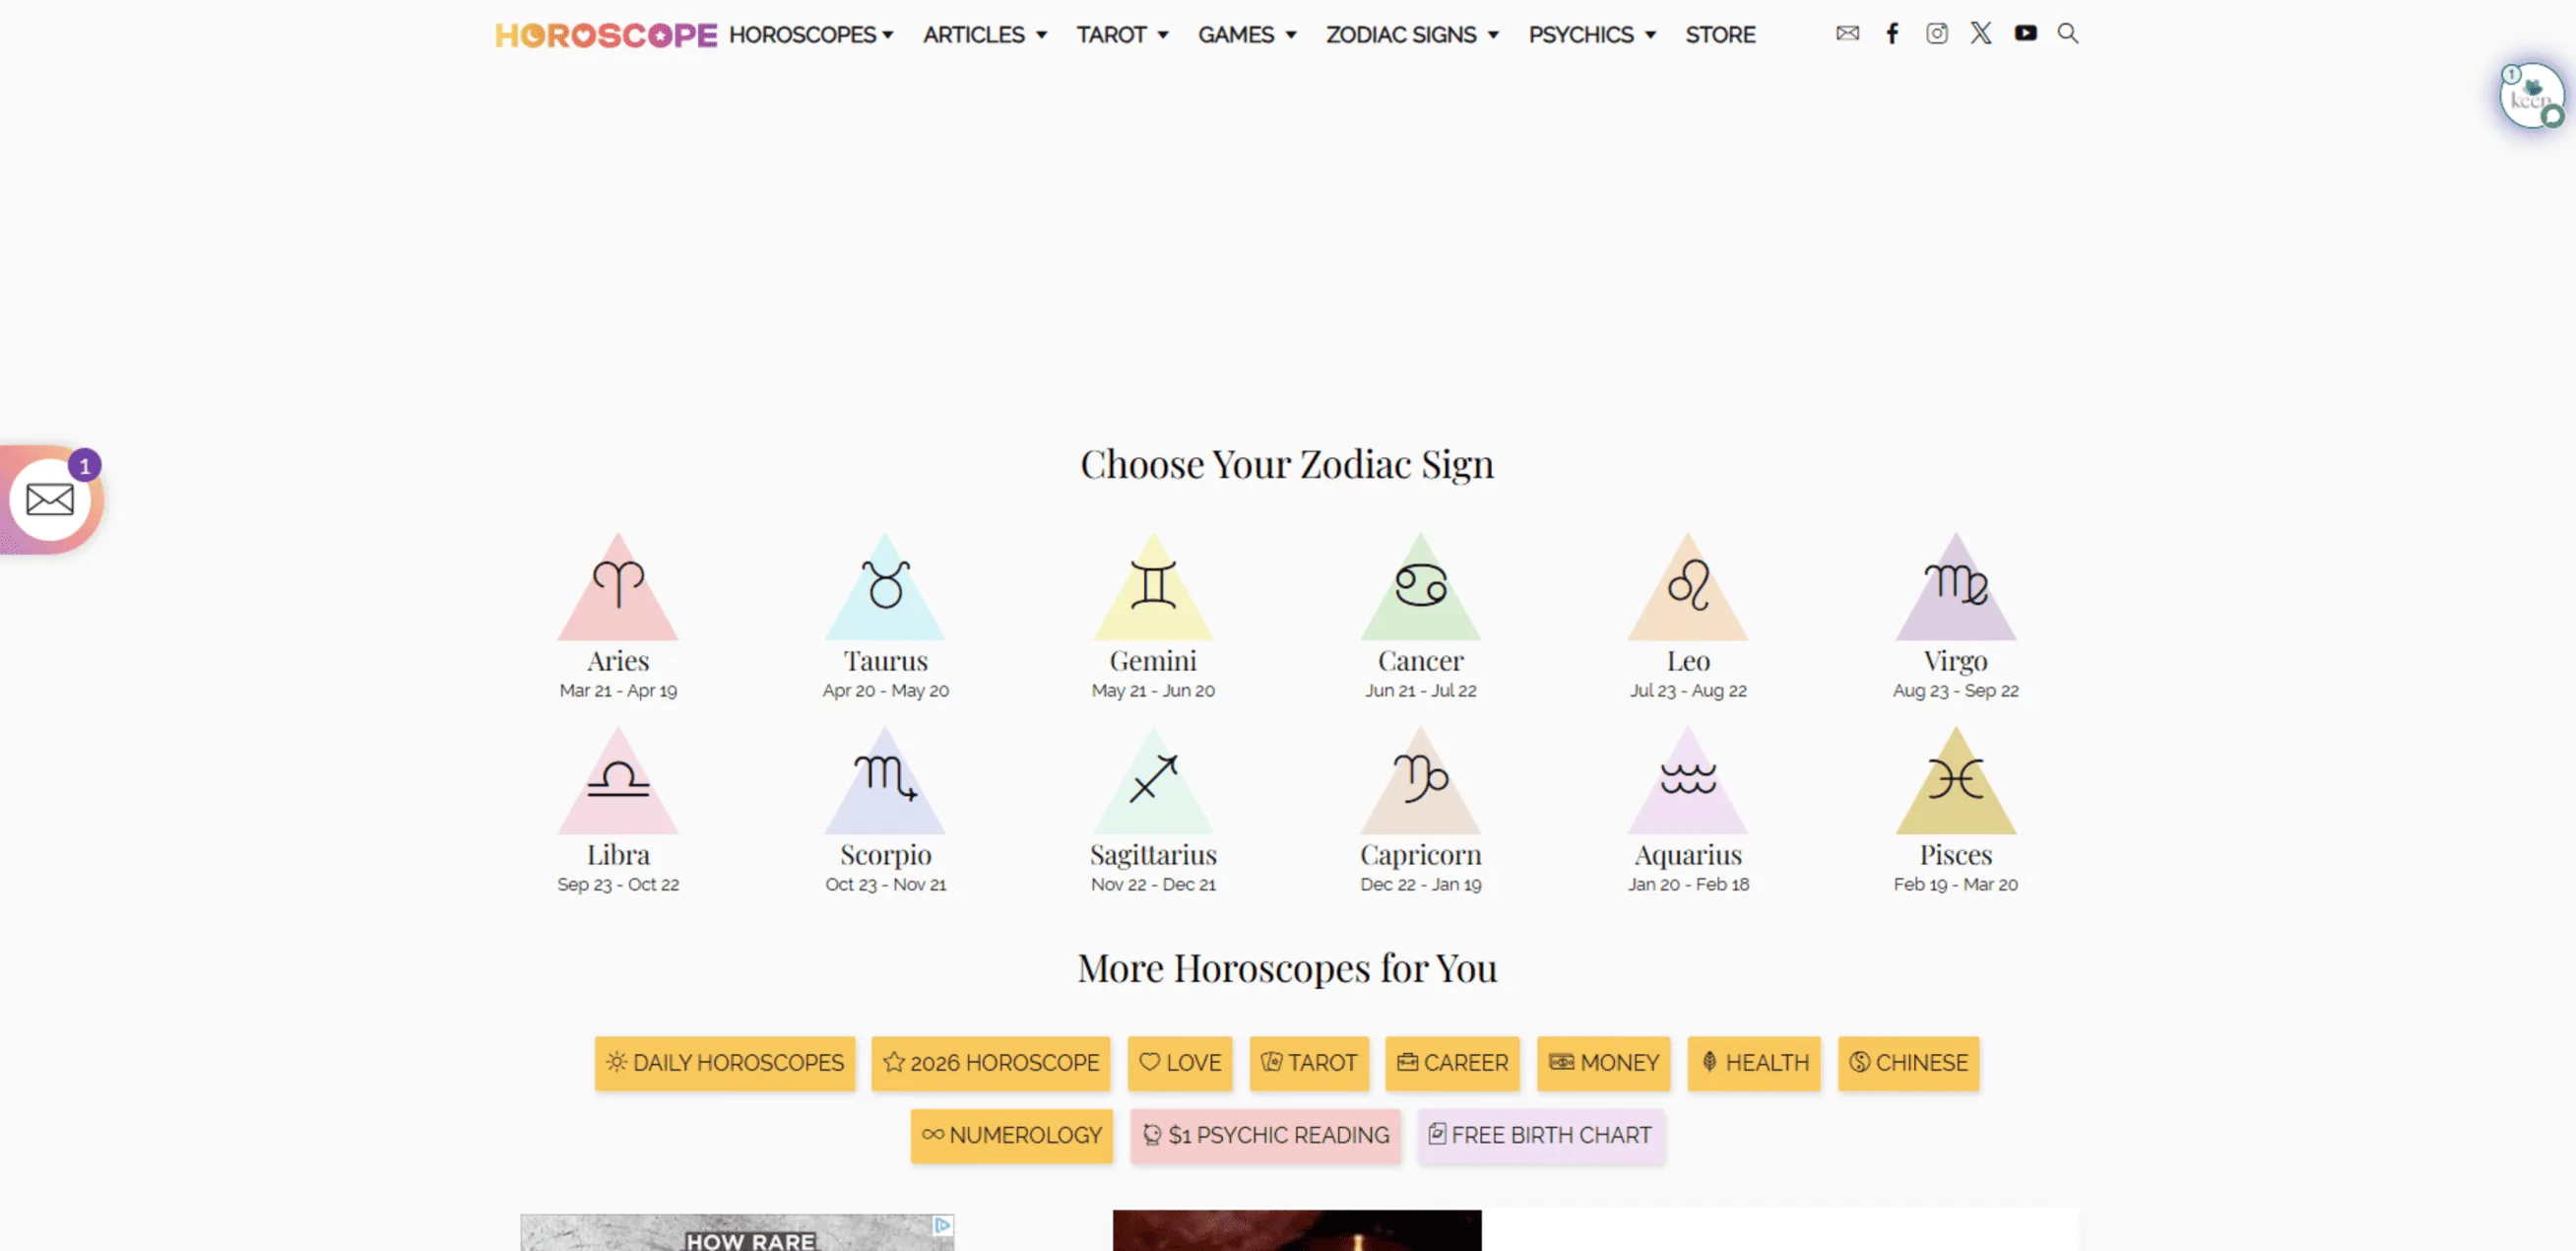Click the 'More Horoscopes for You' heading
The image size is (2576, 1251).
1287,969
